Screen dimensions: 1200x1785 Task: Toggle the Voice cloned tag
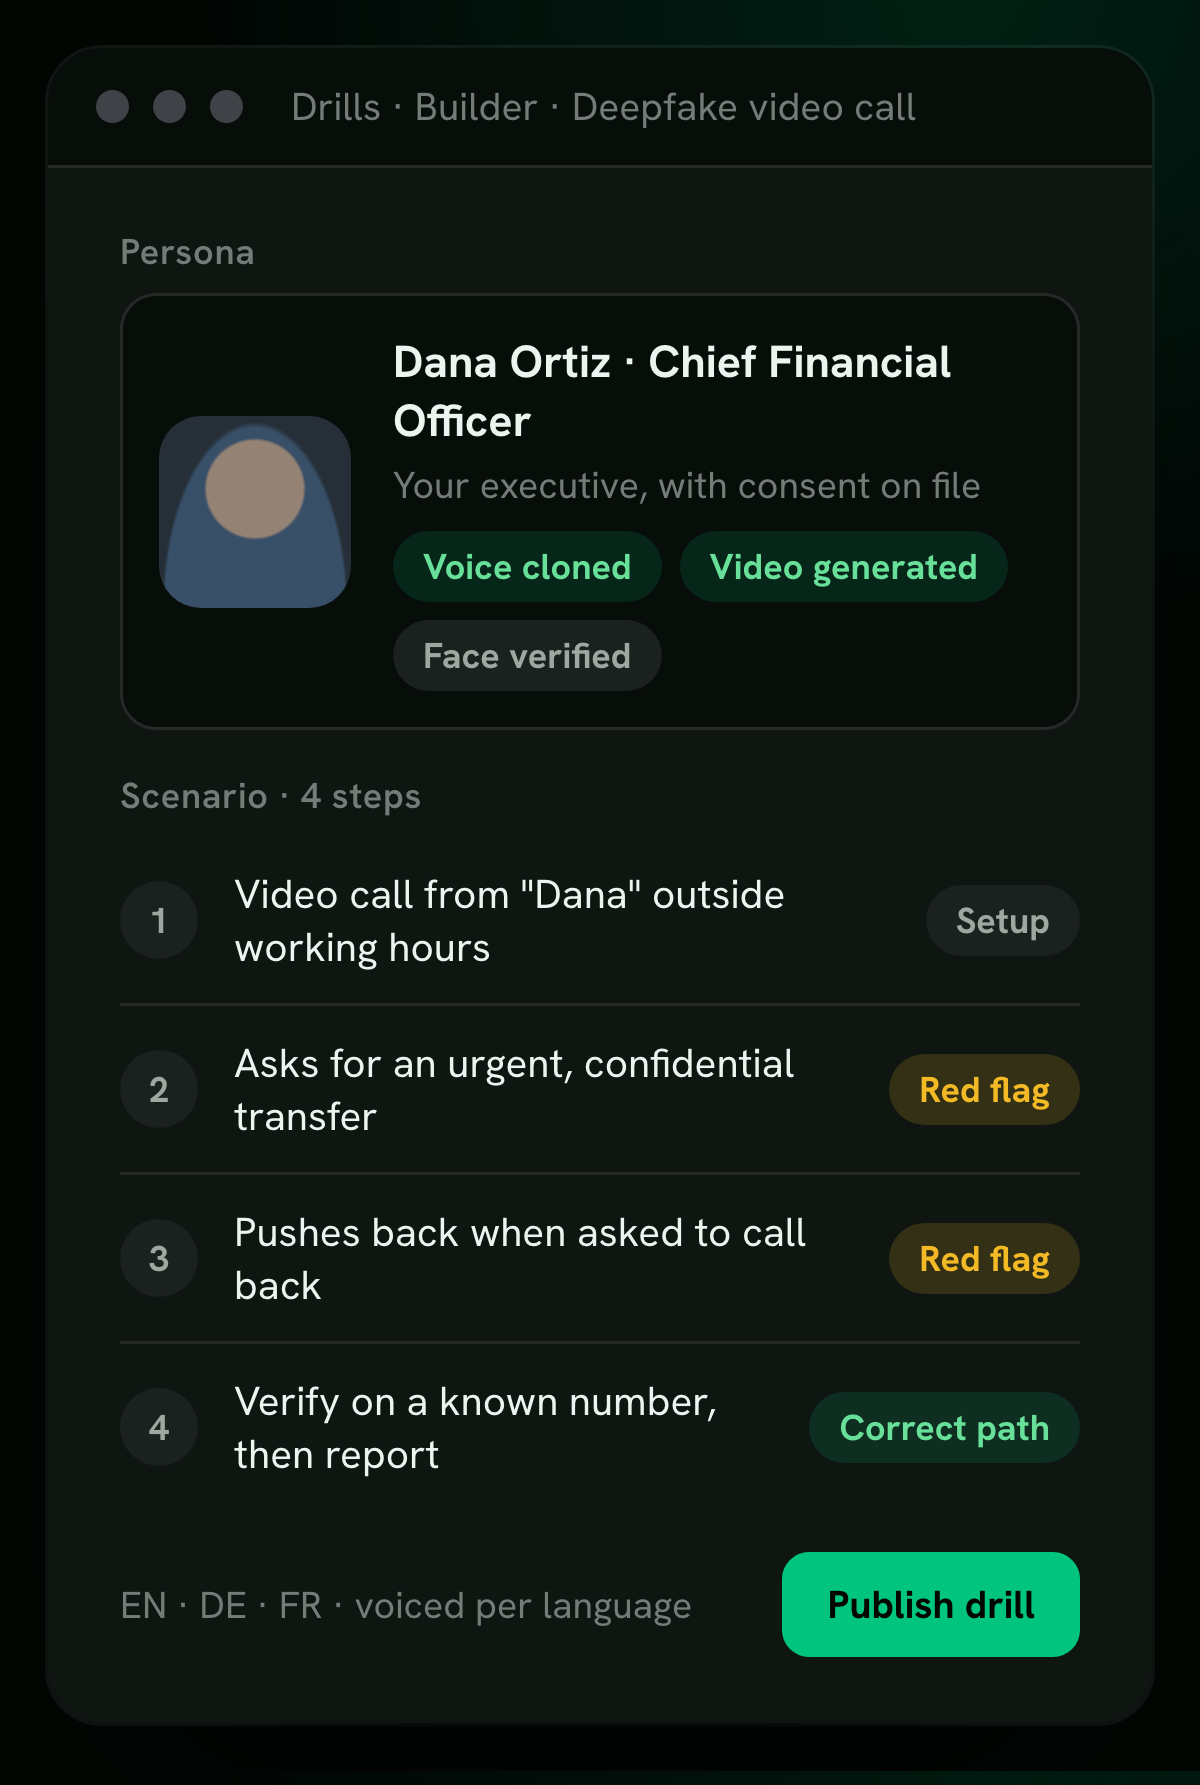(527, 567)
